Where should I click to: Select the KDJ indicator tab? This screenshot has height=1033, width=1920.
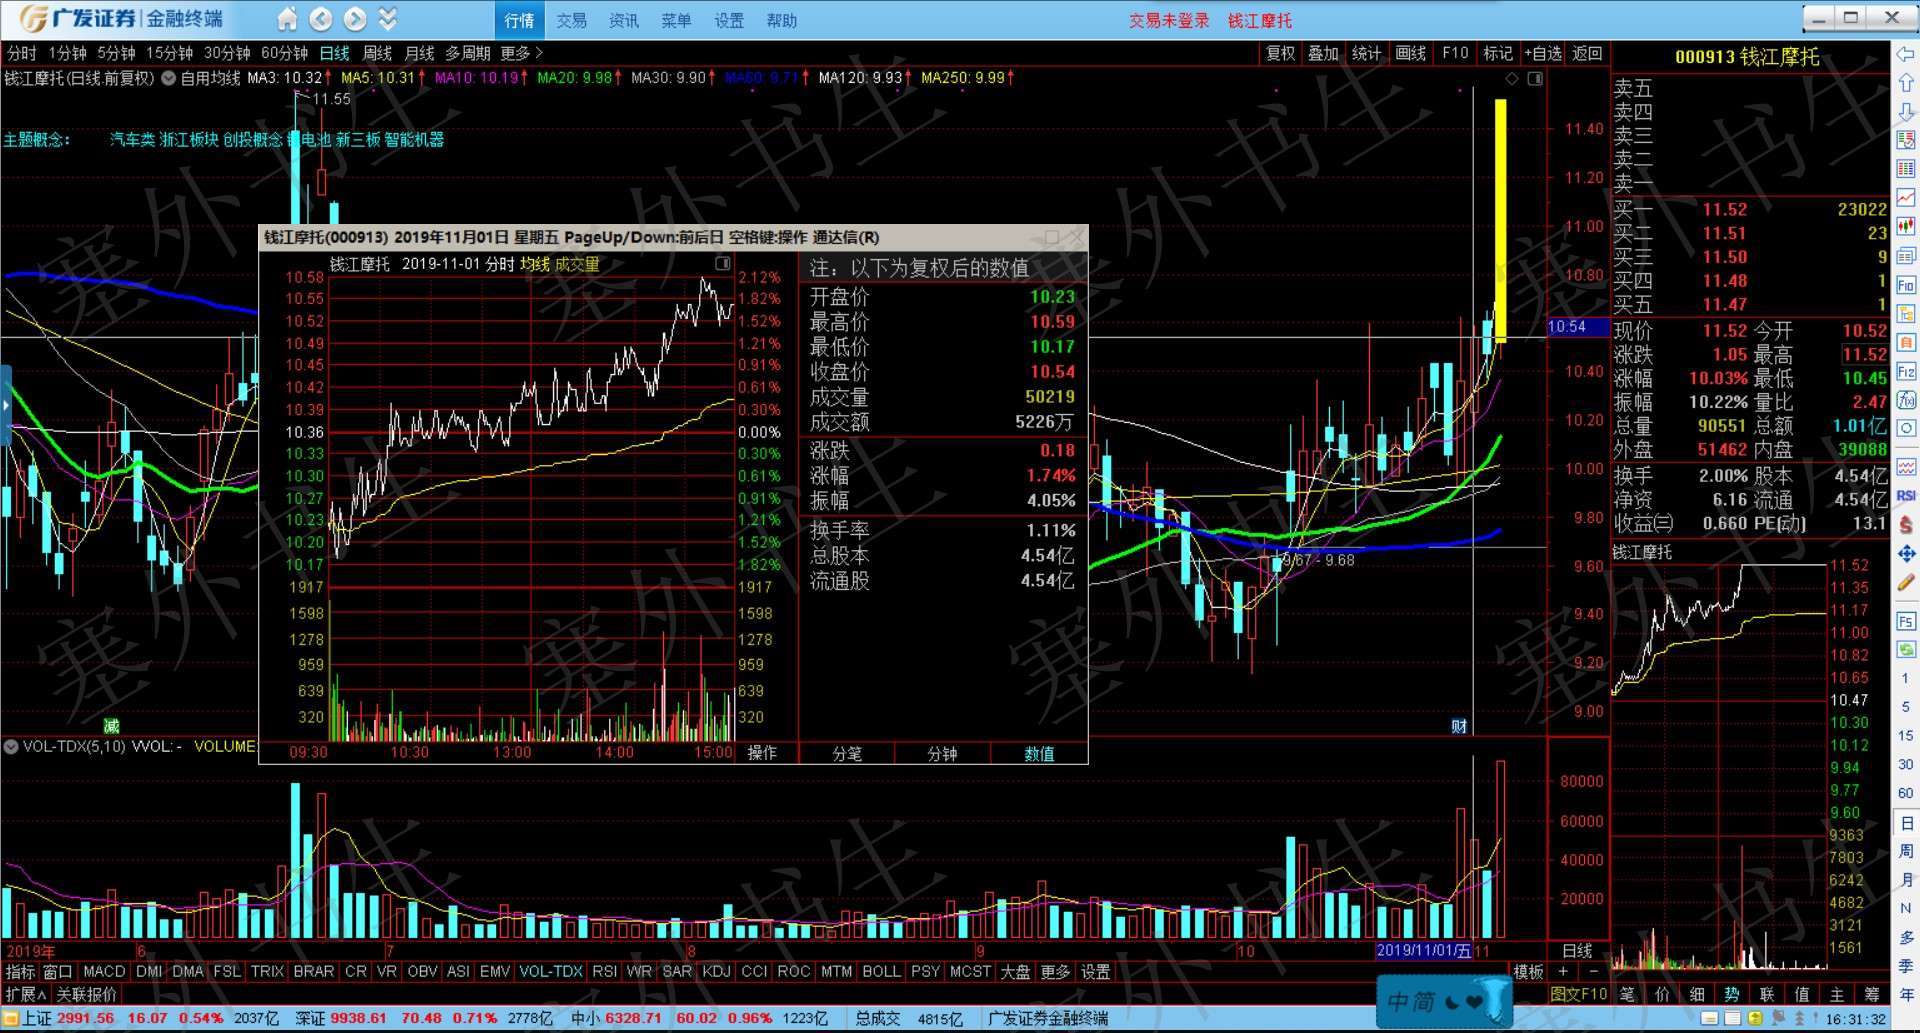716,971
